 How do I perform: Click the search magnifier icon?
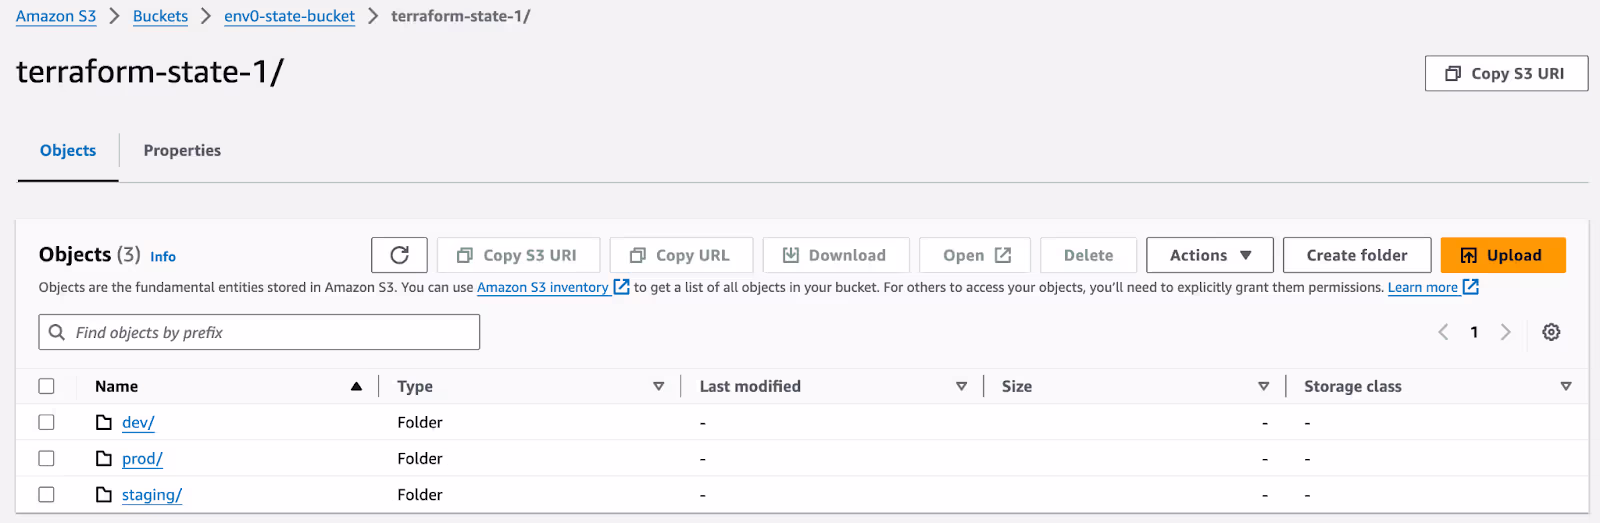[x=57, y=332]
